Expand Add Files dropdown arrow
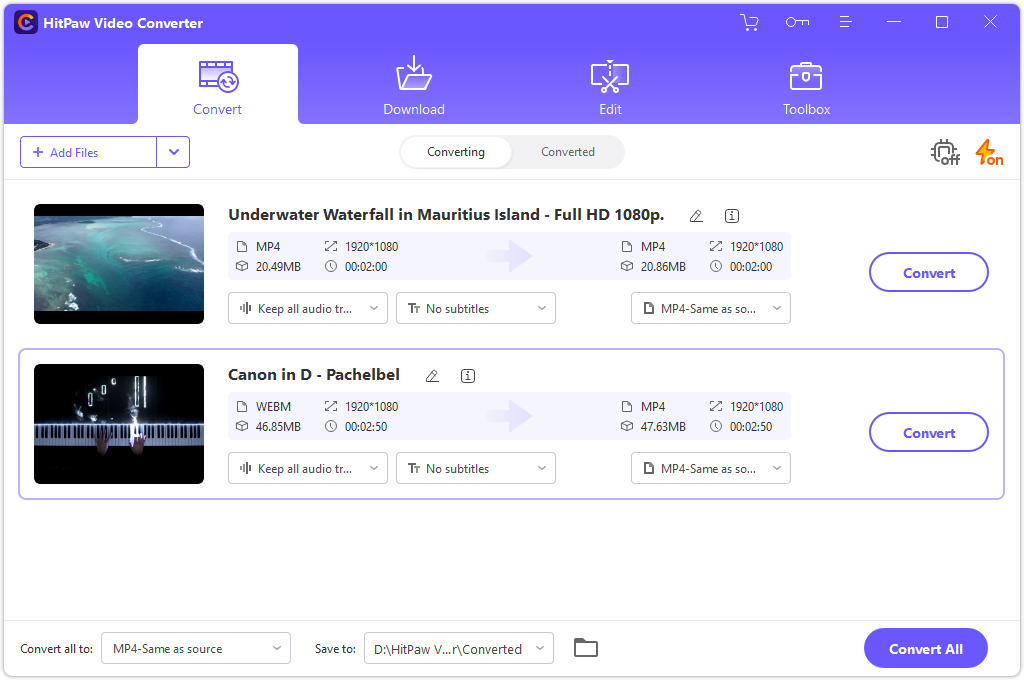 click(x=173, y=152)
